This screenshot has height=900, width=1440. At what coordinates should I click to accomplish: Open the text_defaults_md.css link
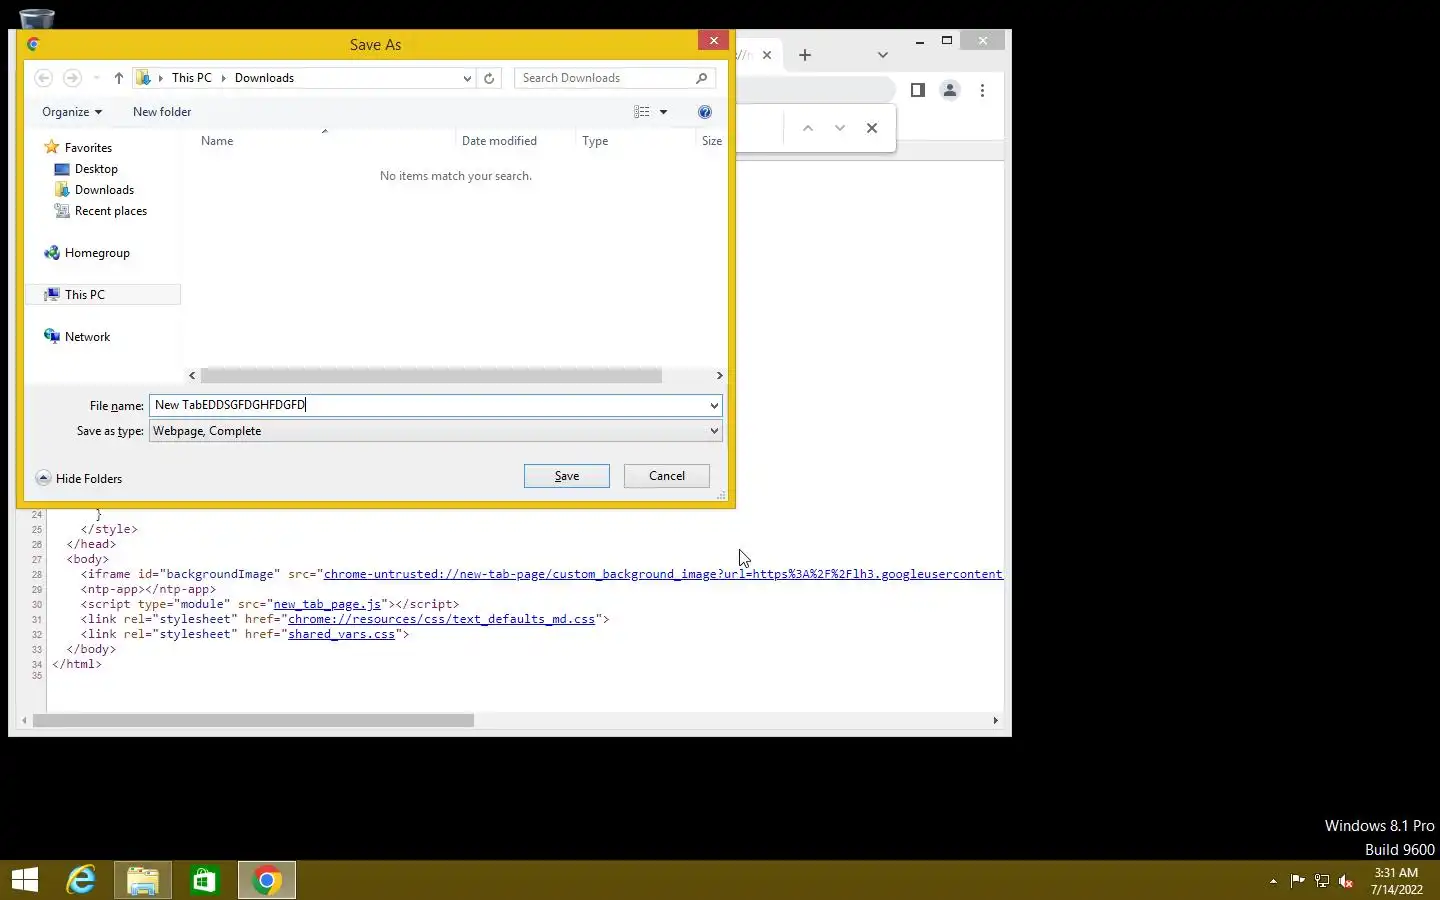click(441, 619)
